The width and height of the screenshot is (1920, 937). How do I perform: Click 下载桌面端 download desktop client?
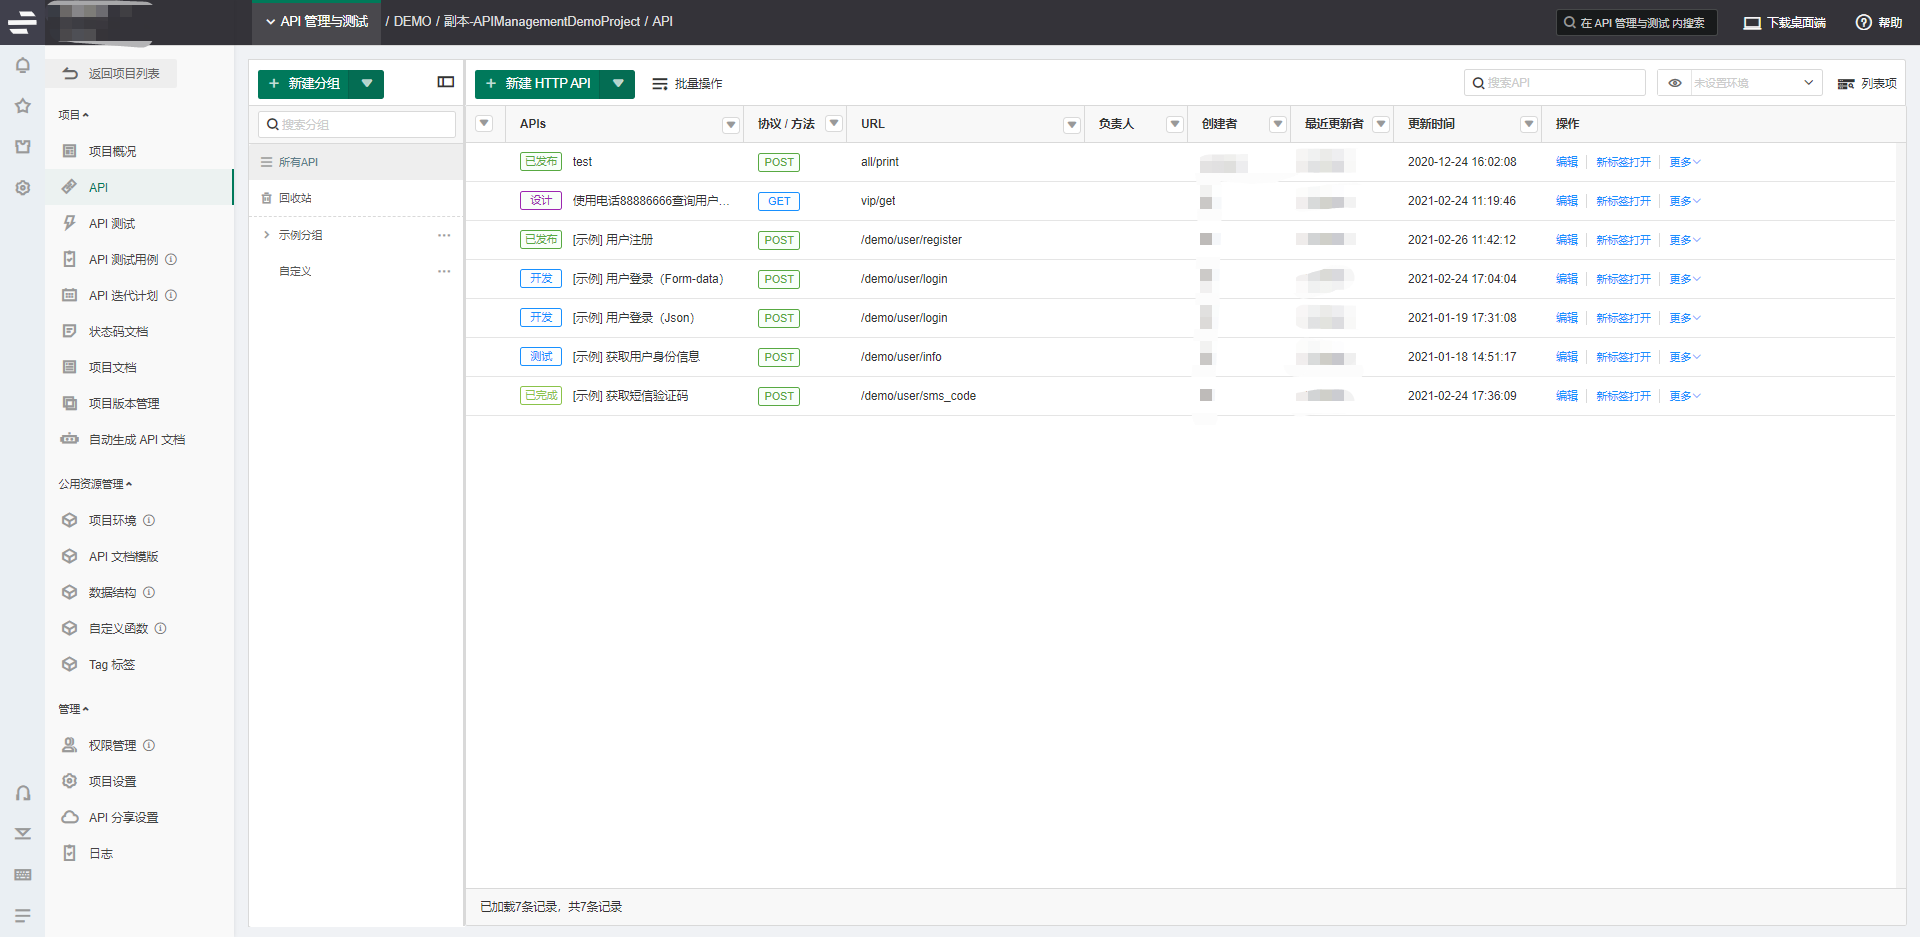point(1785,22)
